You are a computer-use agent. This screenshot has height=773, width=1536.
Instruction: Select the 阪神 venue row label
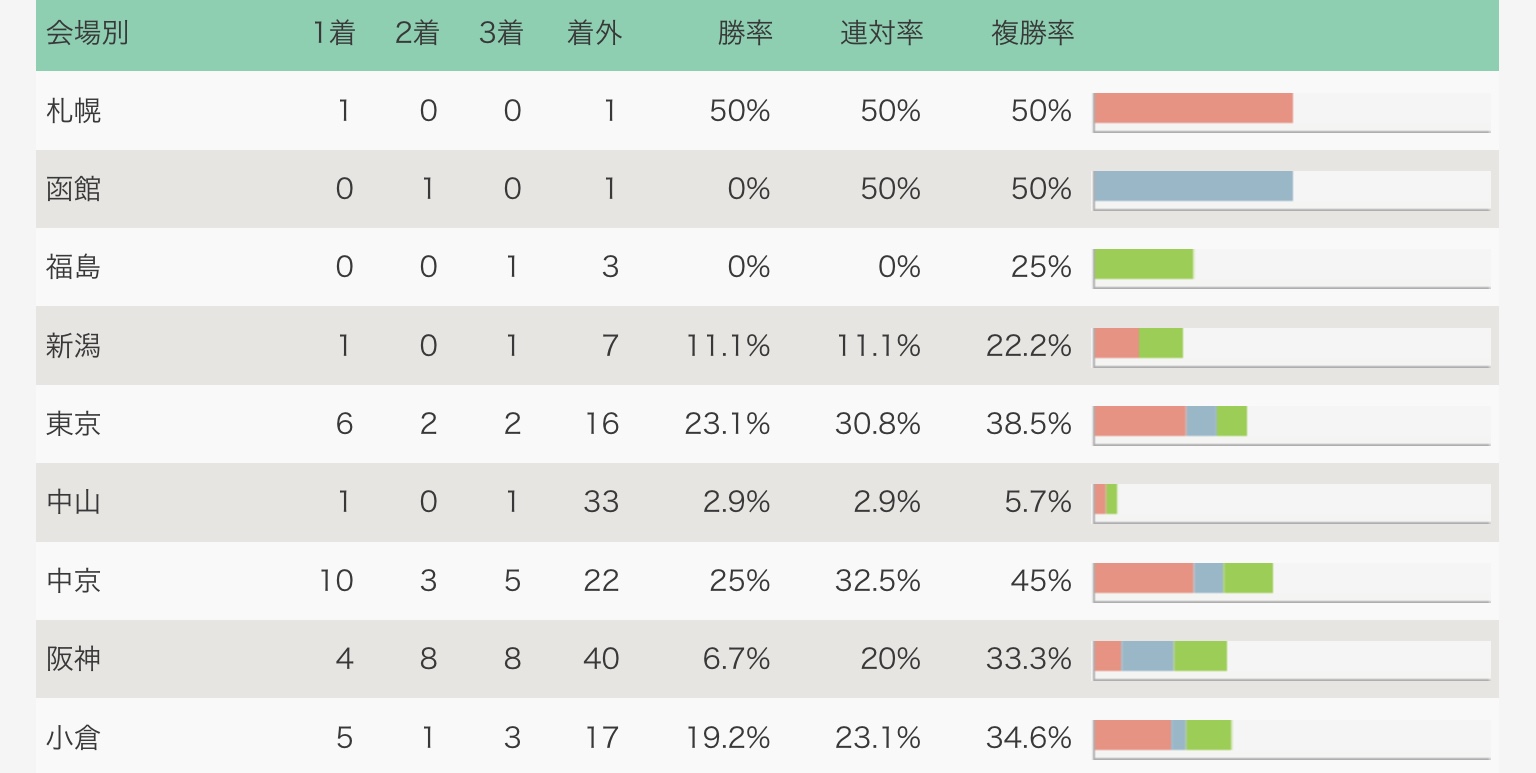pyautogui.click(x=74, y=658)
